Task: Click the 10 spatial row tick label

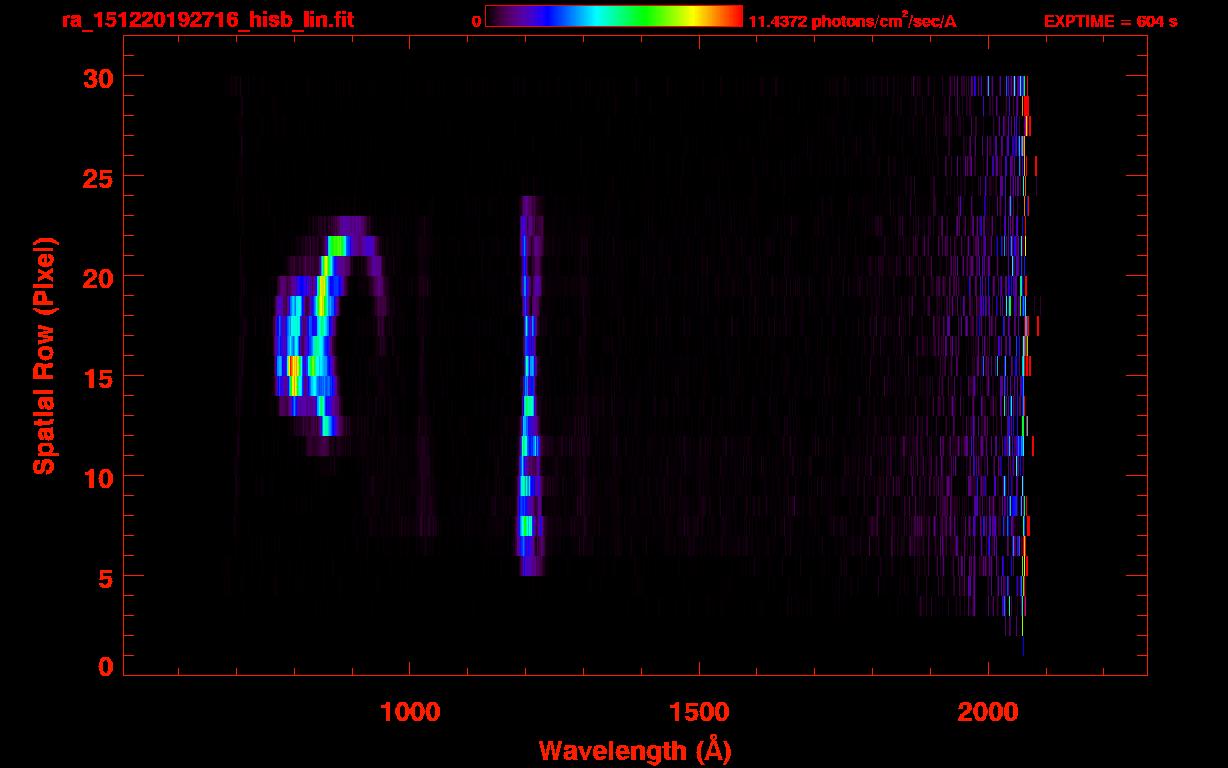Action: tap(99, 477)
